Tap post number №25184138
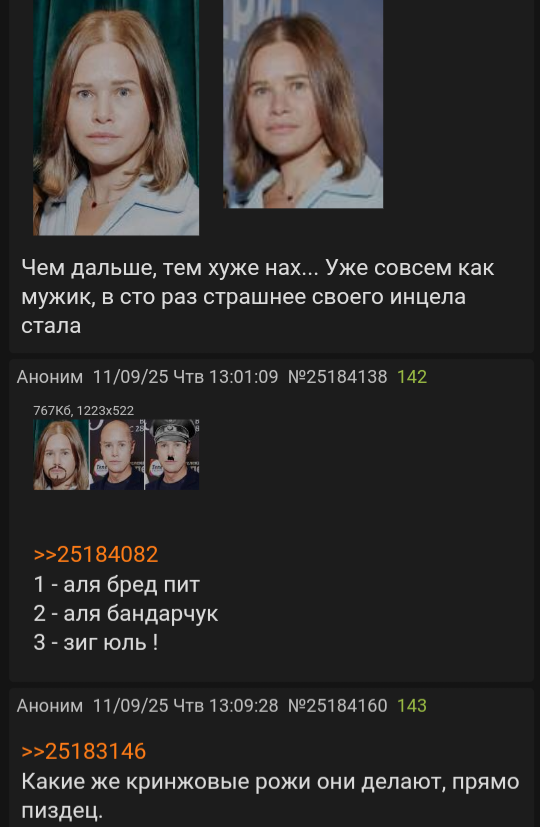The height and width of the screenshot is (827, 540). [338, 377]
